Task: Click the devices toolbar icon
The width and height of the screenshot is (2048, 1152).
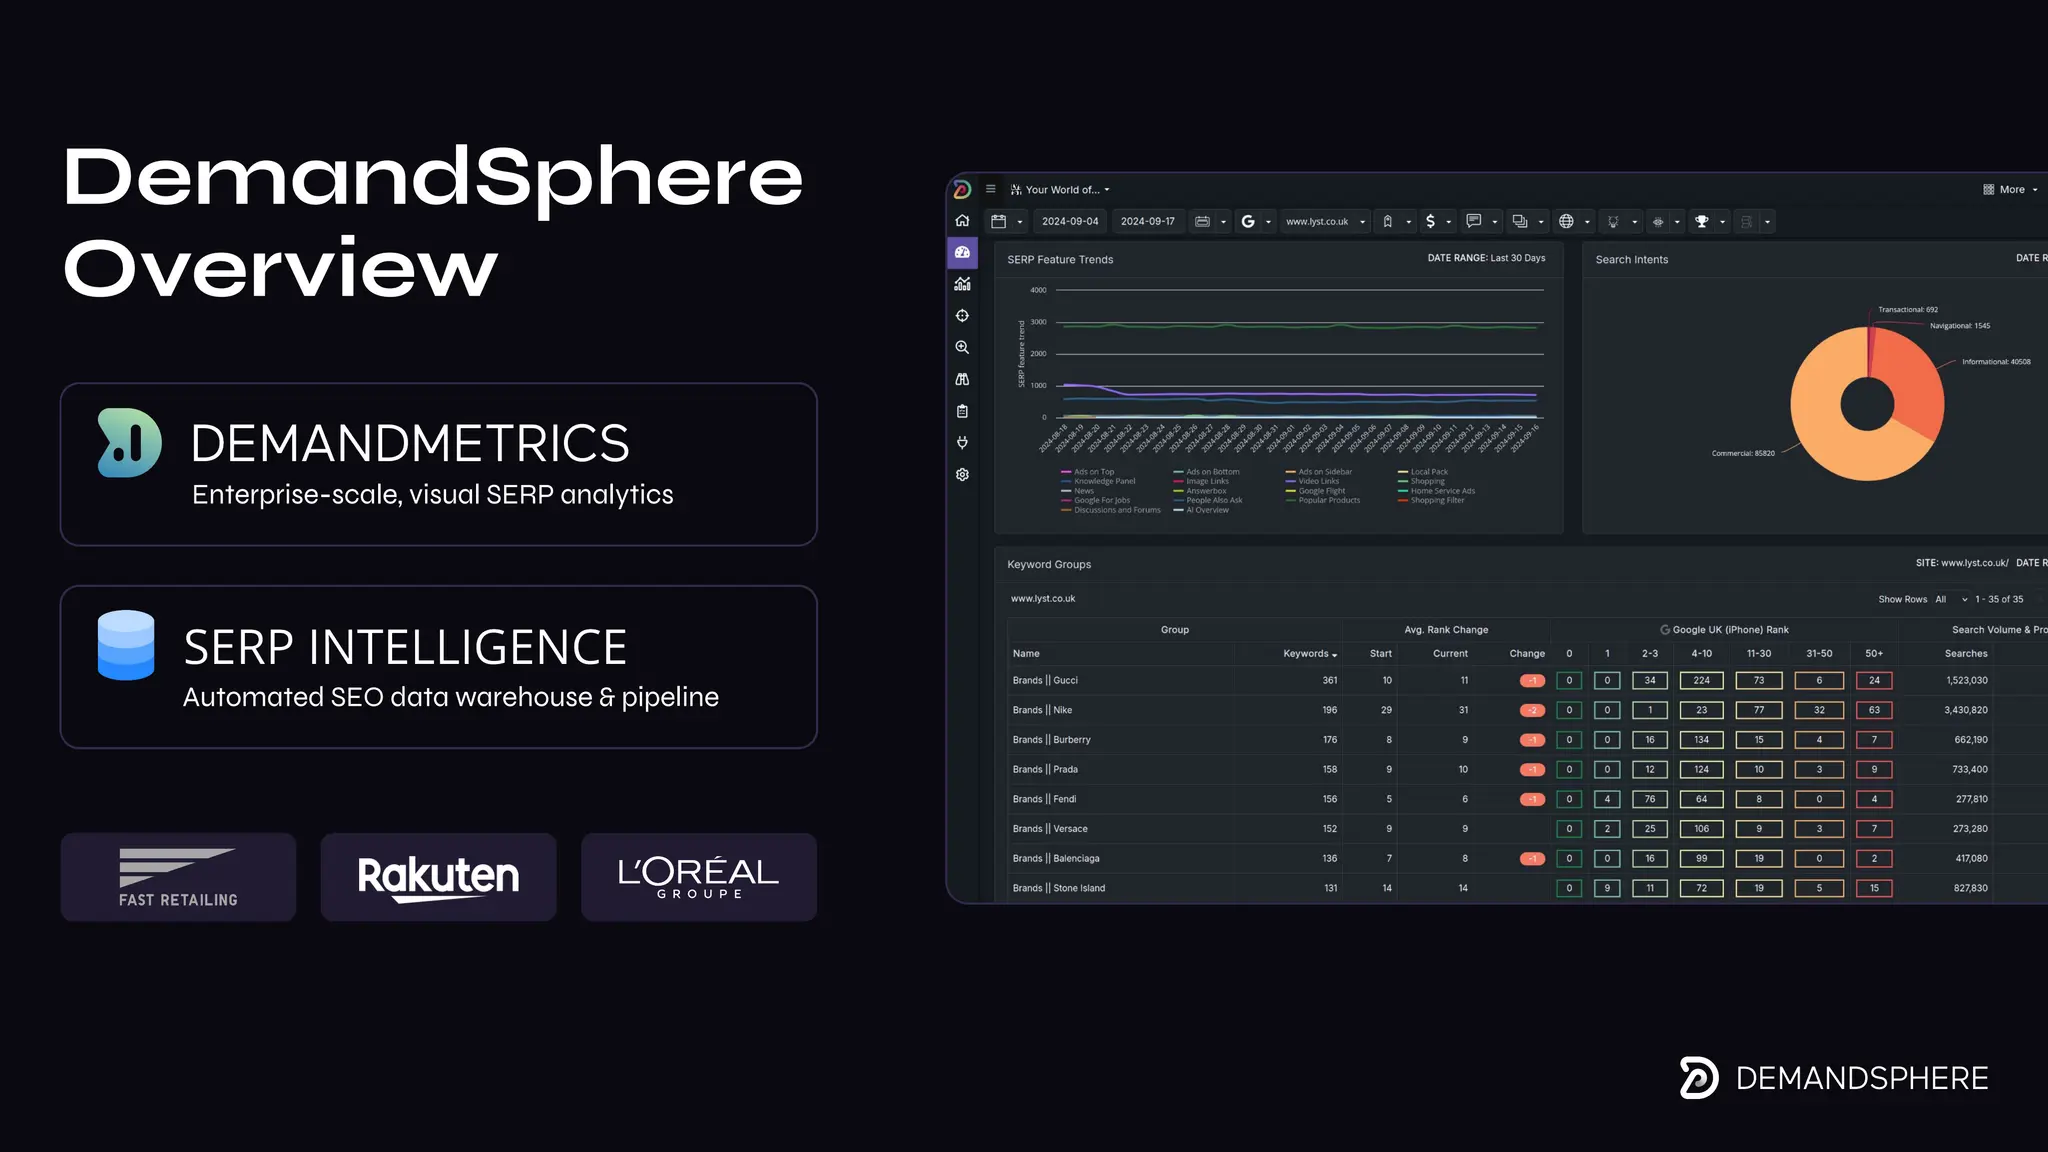Action: 1520,222
